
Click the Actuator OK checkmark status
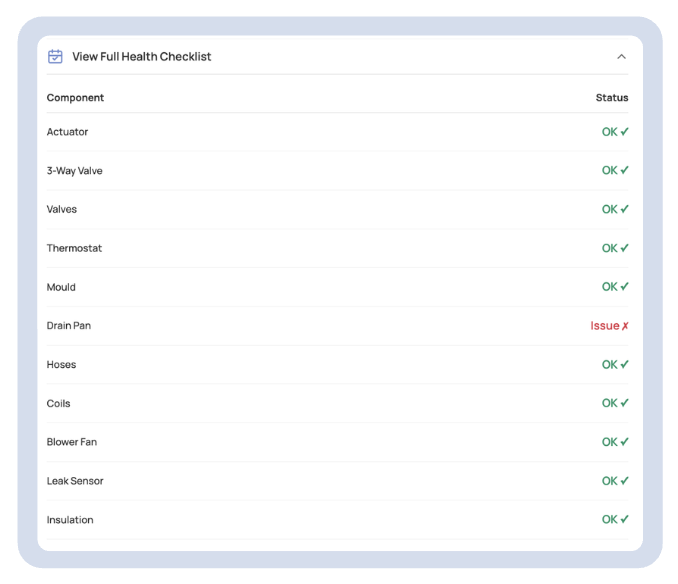(x=615, y=132)
